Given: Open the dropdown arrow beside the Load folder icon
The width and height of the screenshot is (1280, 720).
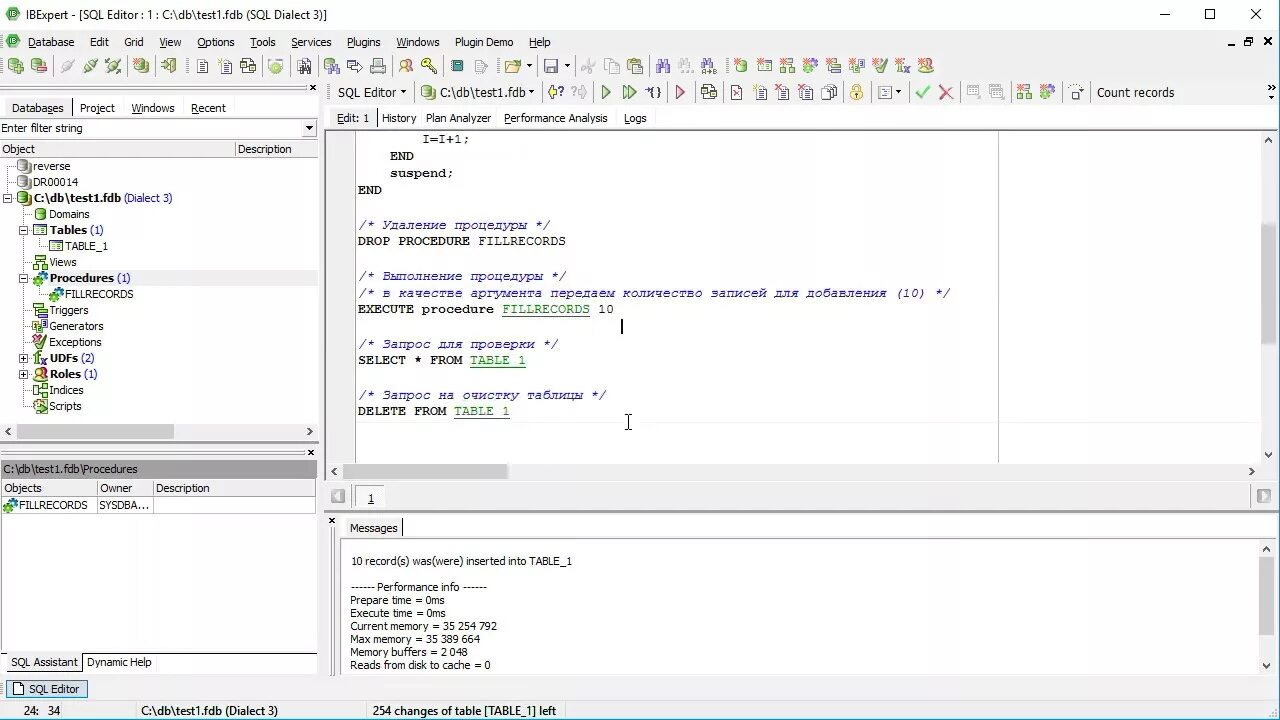Looking at the screenshot, I should 529,66.
